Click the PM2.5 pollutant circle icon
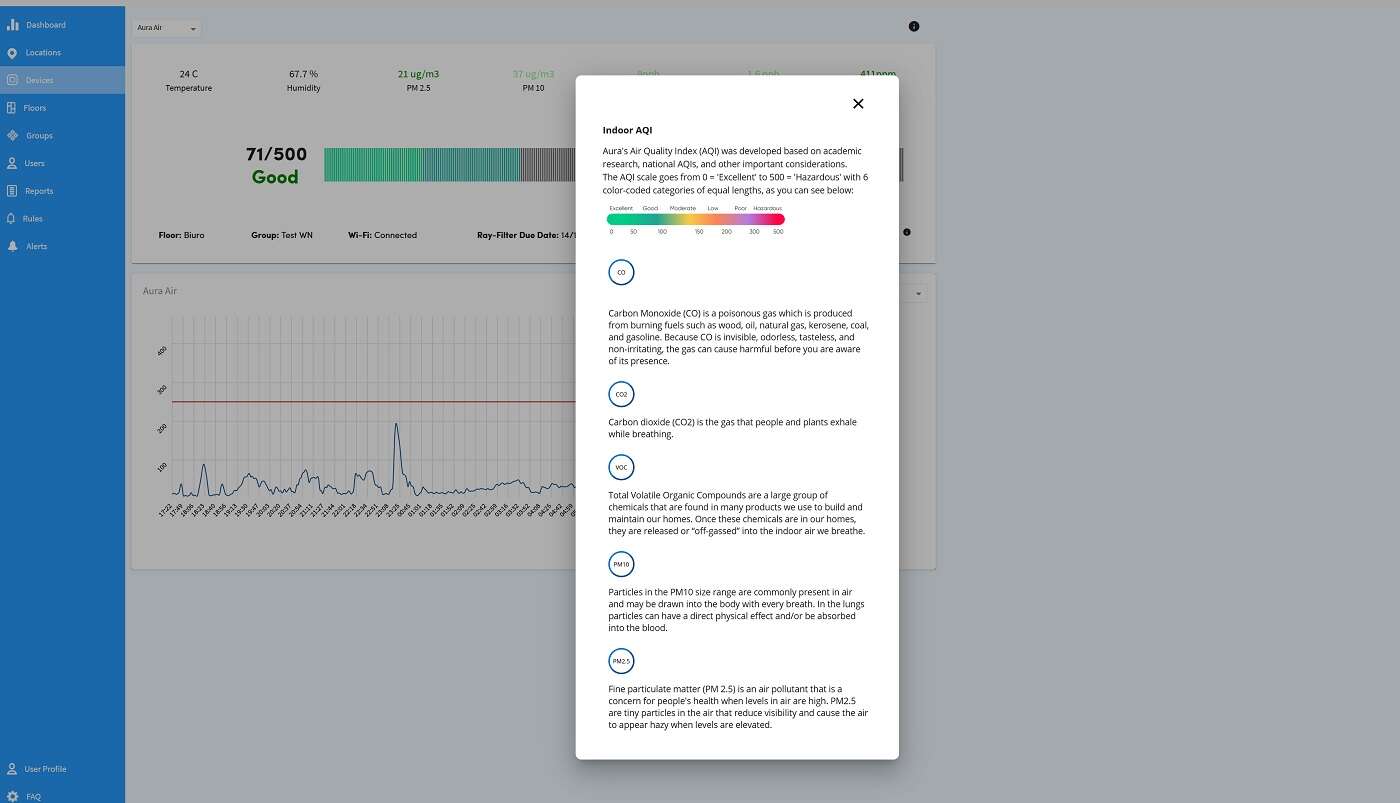The width and height of the screenshot is (1400, 803). pyautogui.click(x=621, y=661)
